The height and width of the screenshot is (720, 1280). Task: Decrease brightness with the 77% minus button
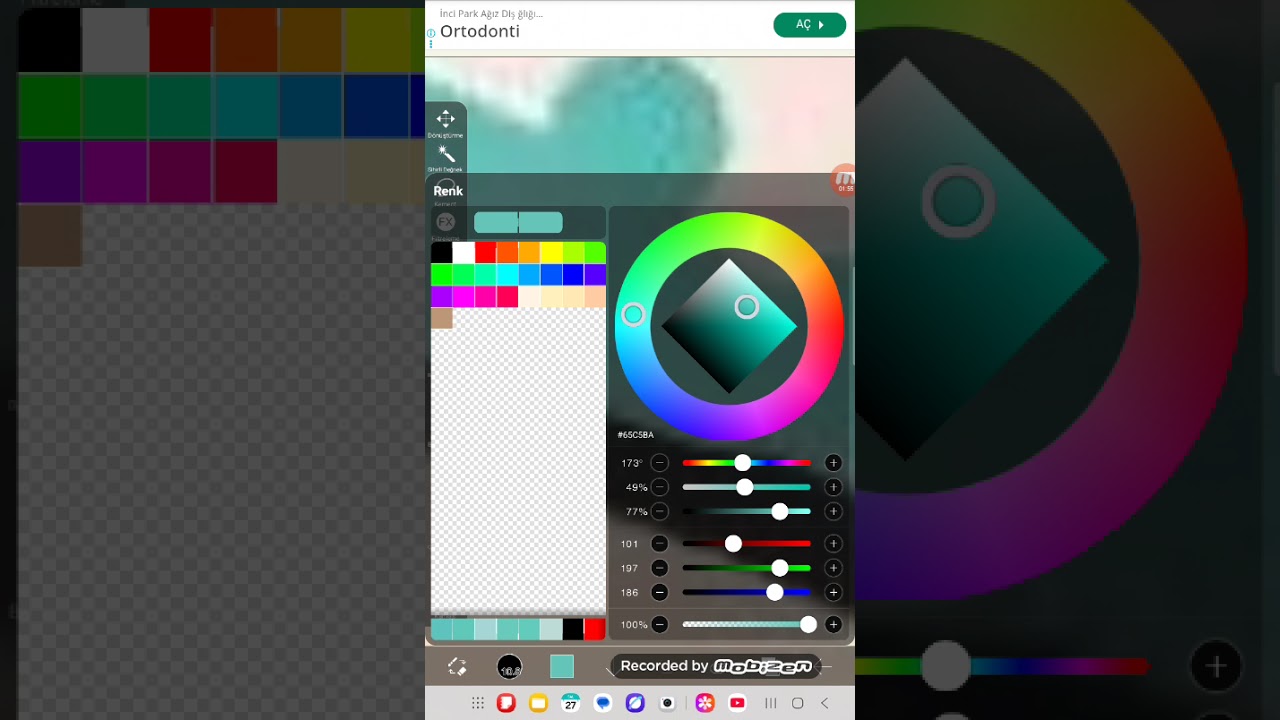660,511
